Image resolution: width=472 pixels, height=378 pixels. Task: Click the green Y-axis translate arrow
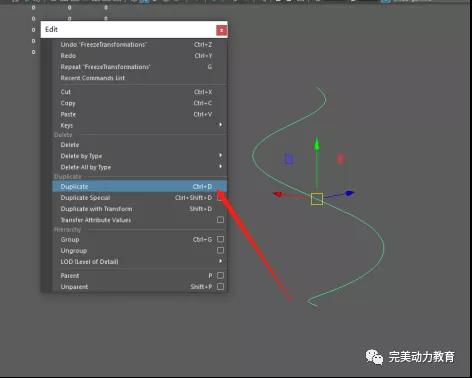(317, 144)
